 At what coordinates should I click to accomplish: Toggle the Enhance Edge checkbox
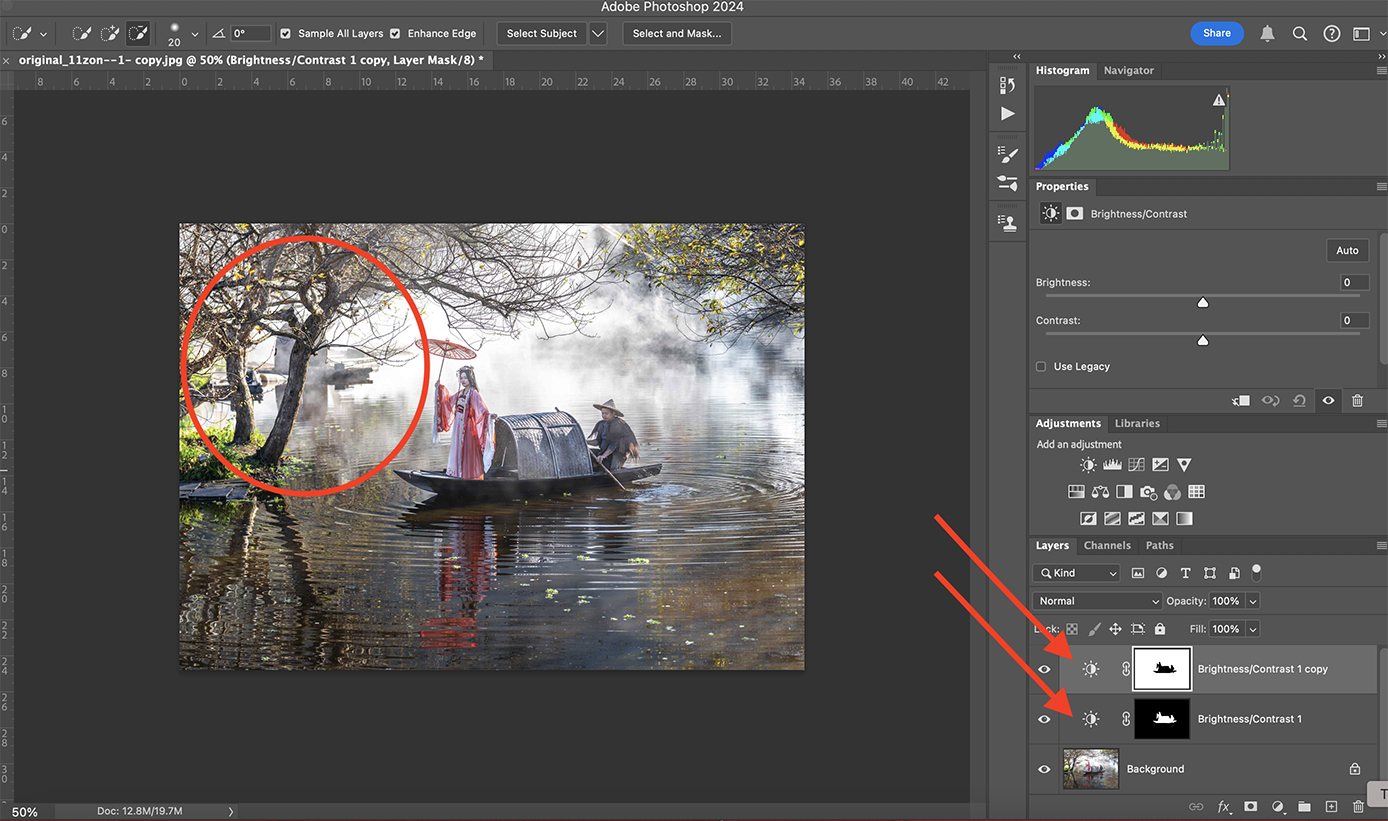[x=395, y=33]
